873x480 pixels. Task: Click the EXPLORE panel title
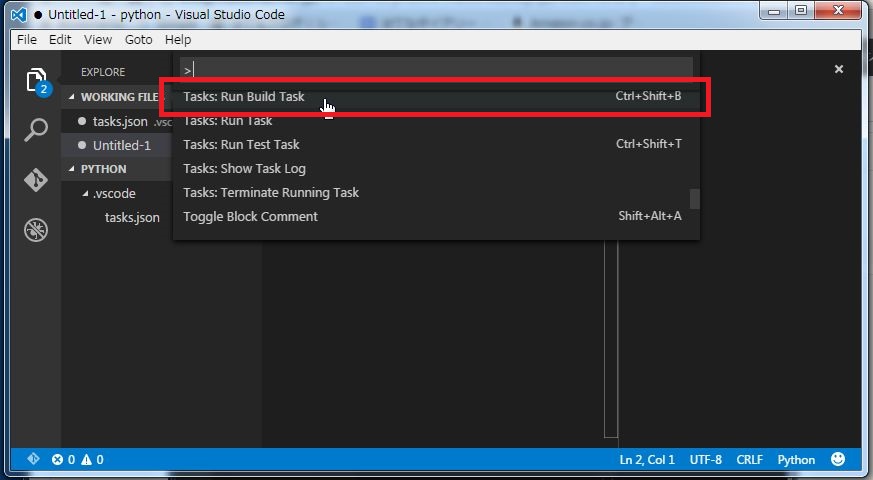click(103, 72)
